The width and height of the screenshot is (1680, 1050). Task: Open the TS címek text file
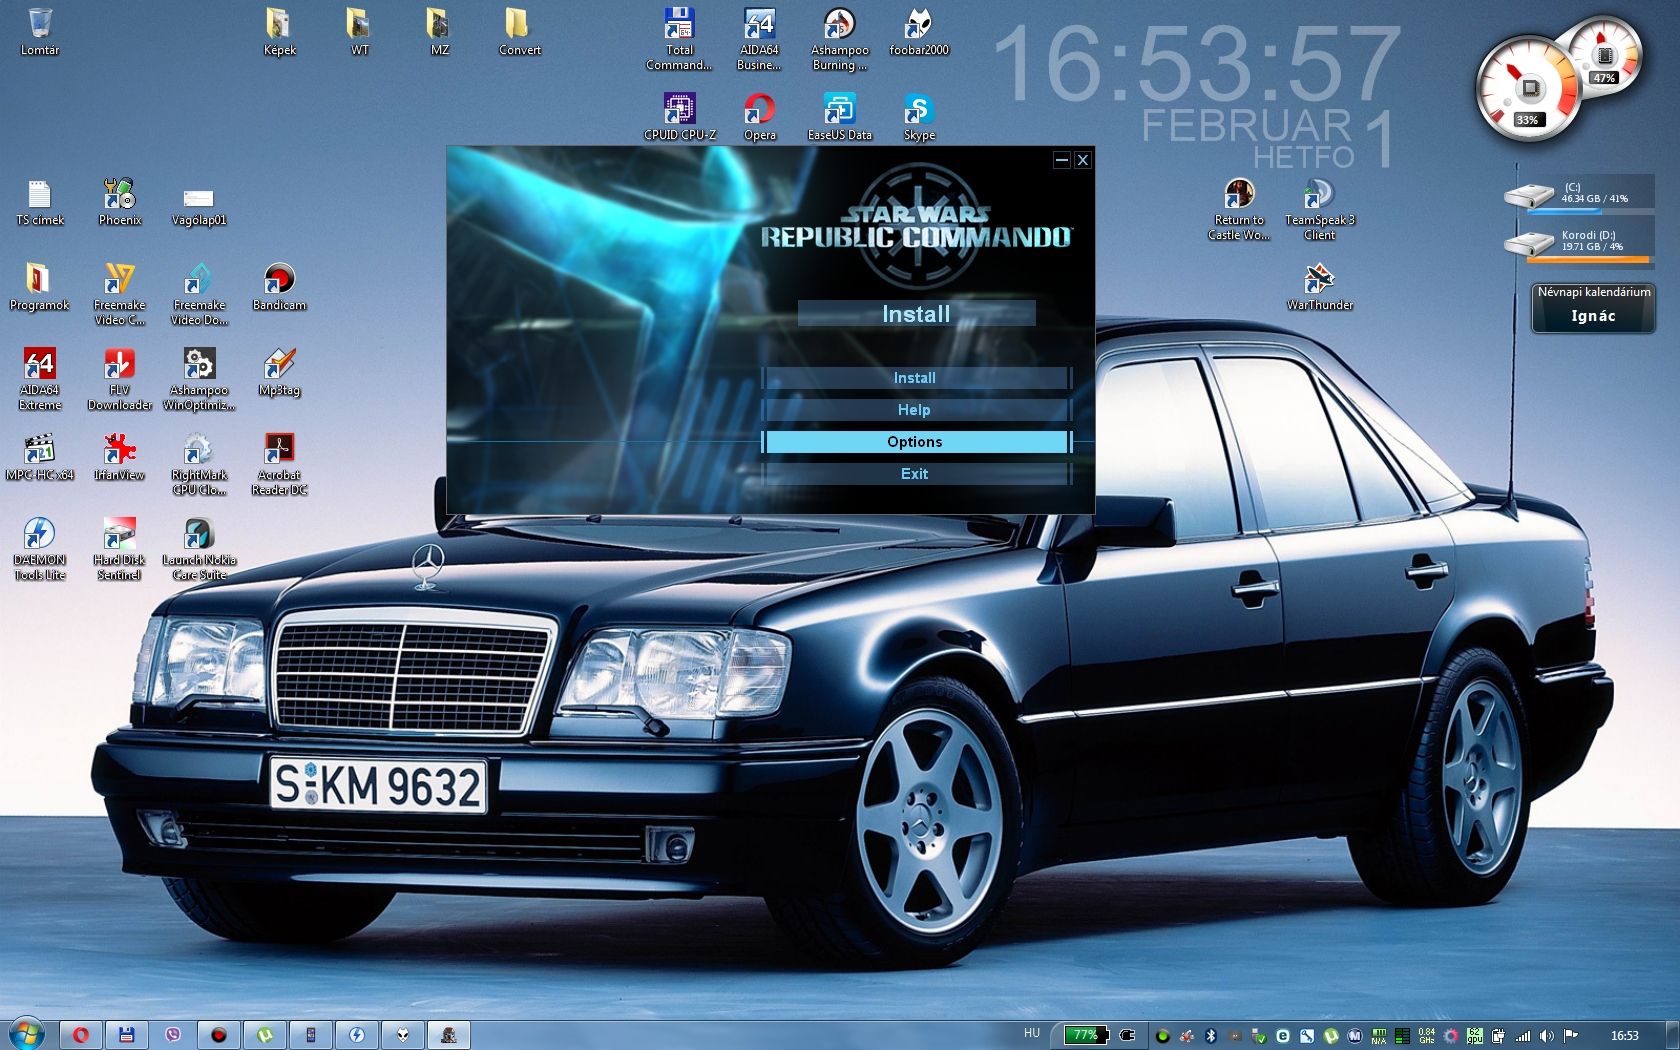coord(40,202)
